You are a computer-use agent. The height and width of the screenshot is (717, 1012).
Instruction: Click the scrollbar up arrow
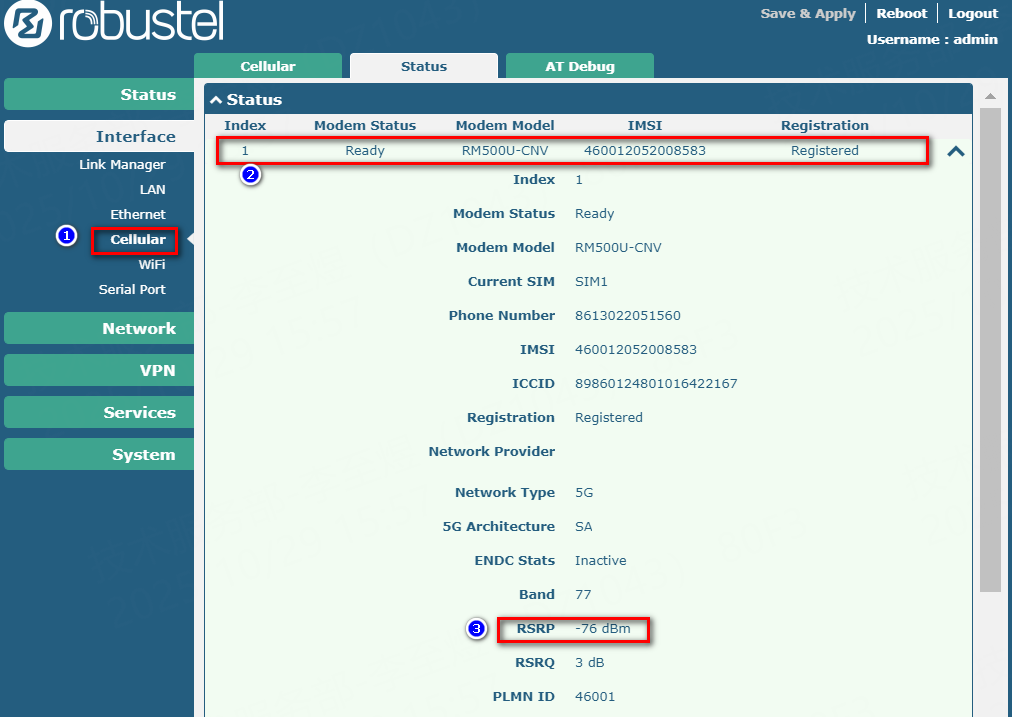pyautogui.click(x=990, y=96)
